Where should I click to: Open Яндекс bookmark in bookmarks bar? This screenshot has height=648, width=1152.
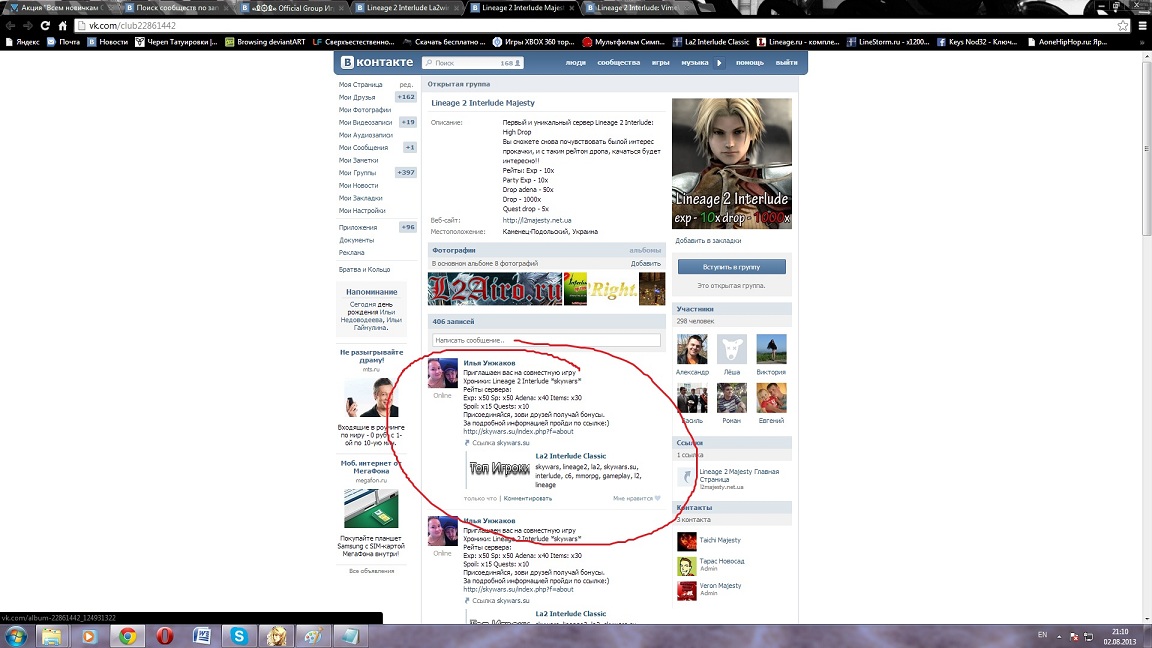[x=22, y=42]
